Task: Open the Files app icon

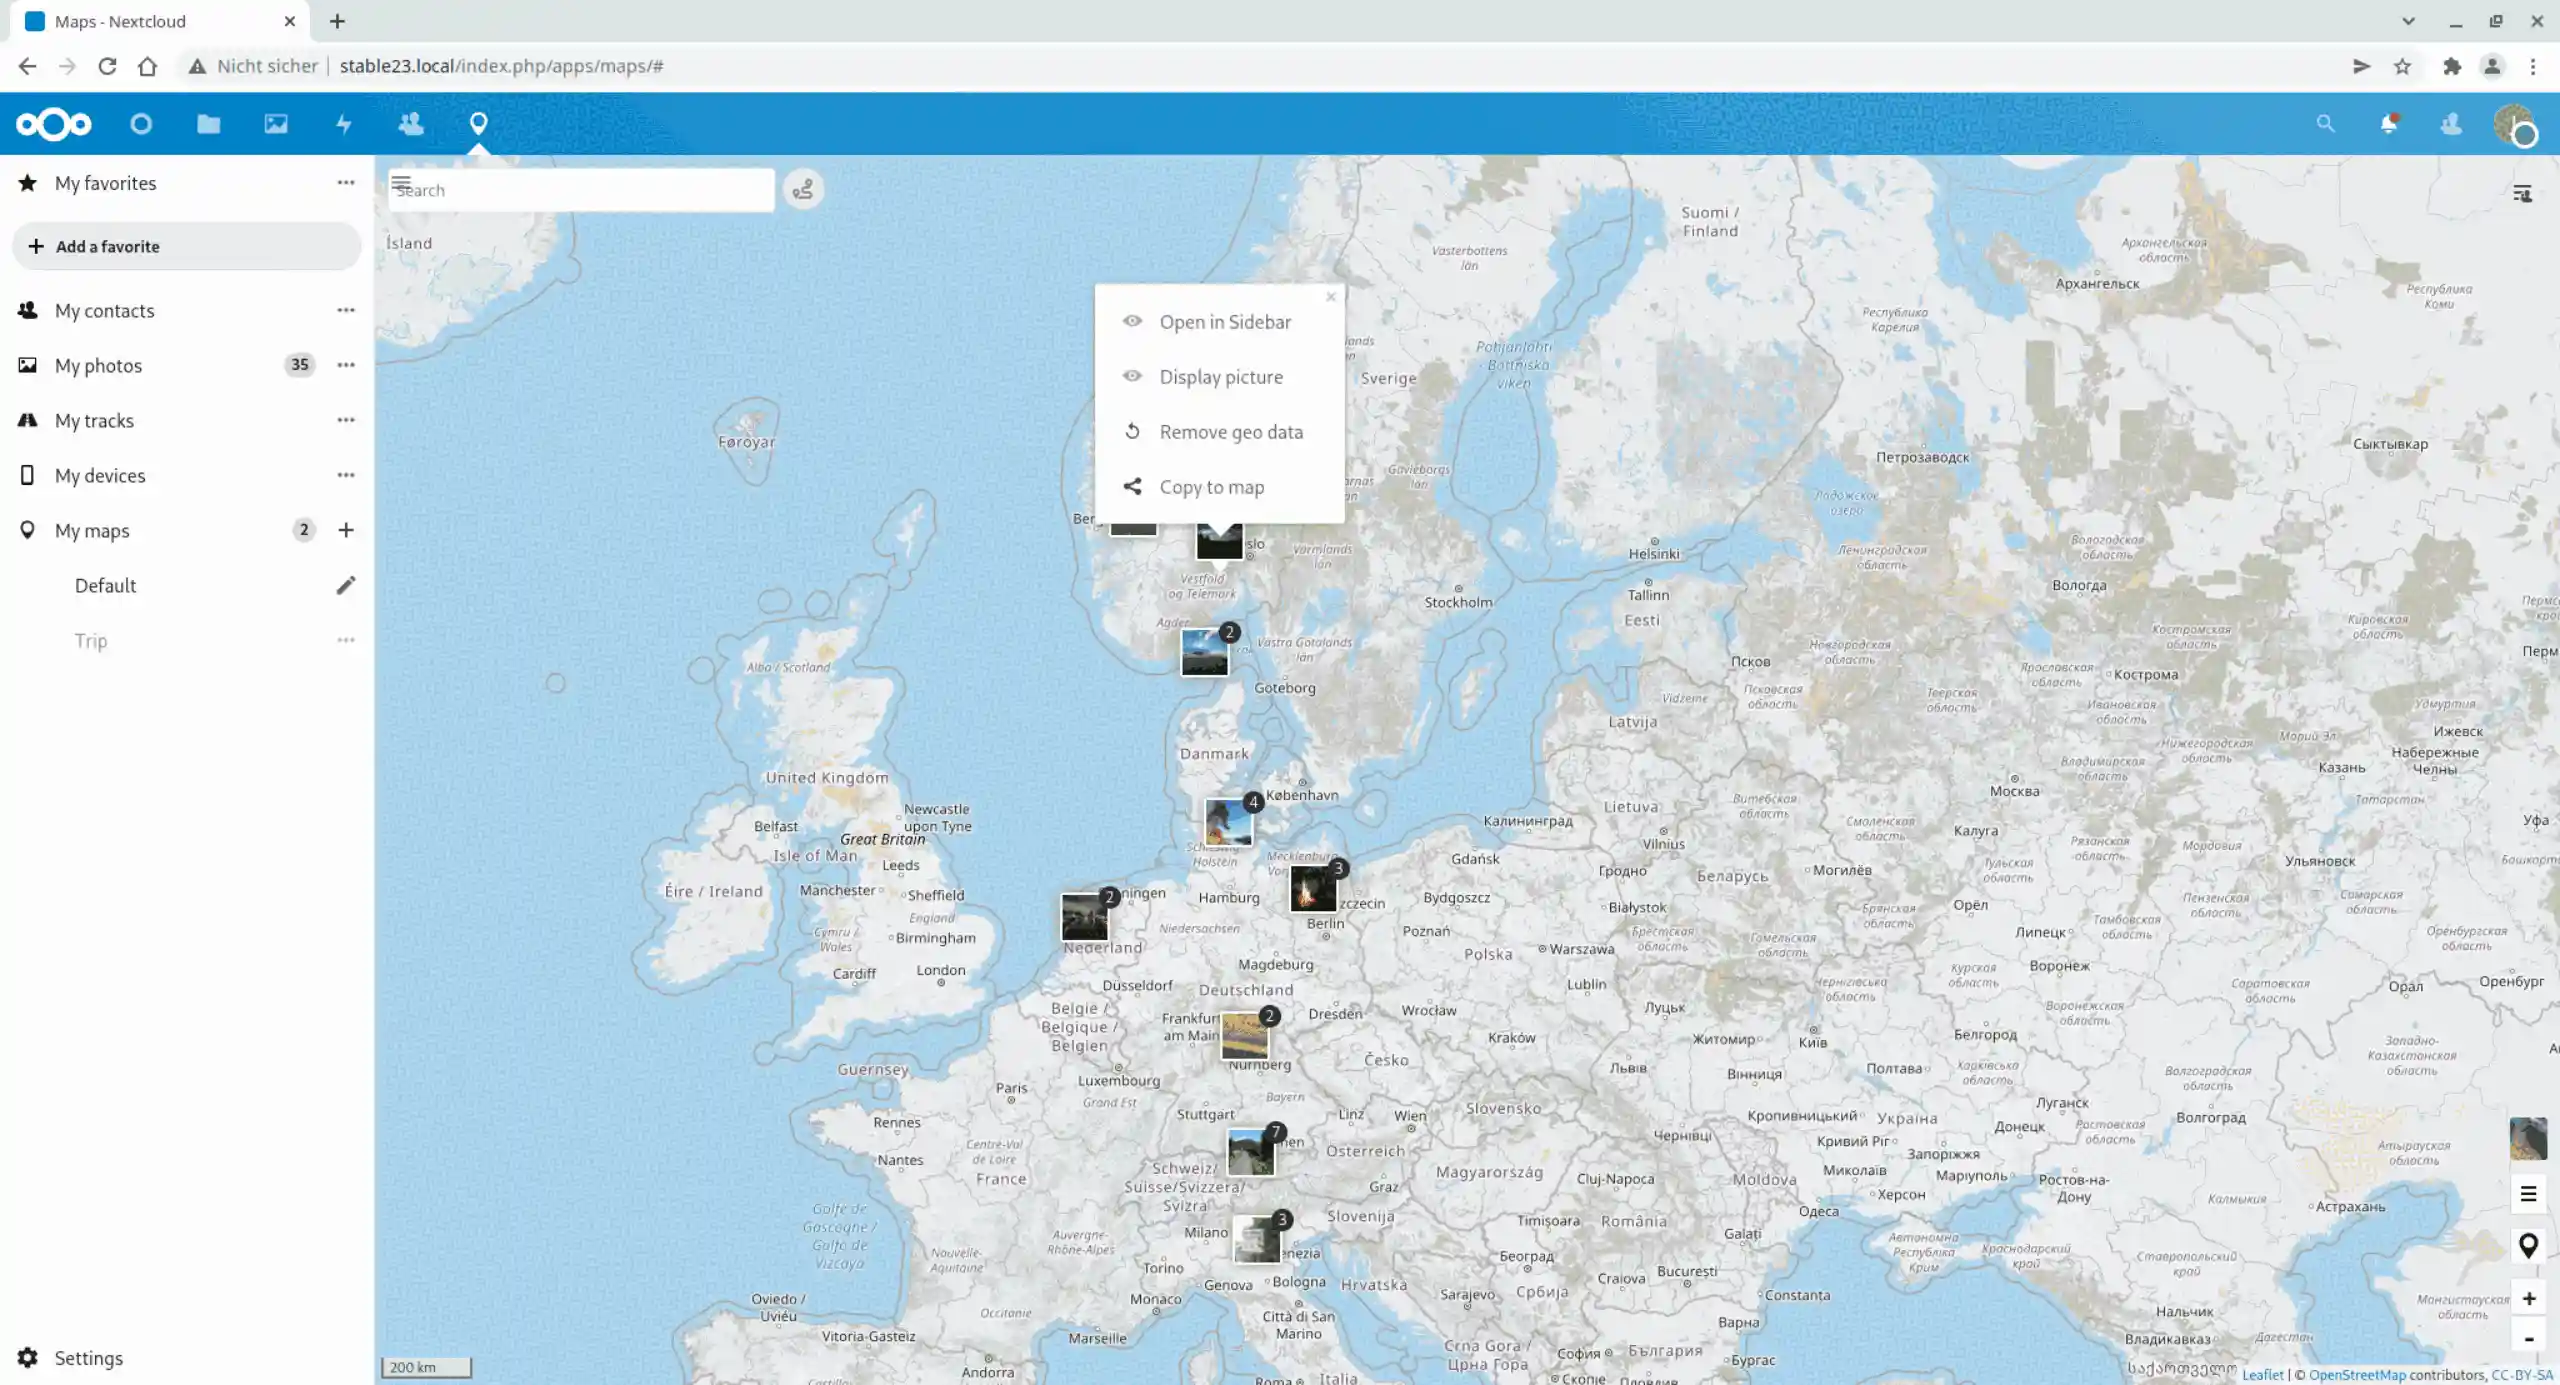Action: [208, 124]
